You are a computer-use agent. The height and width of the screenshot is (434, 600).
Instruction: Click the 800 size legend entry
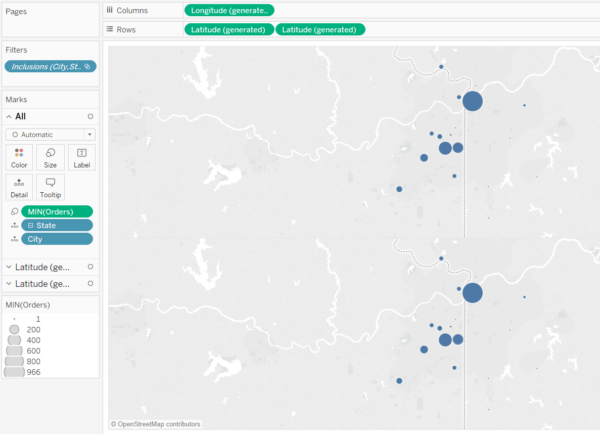(x=23, y=361)
